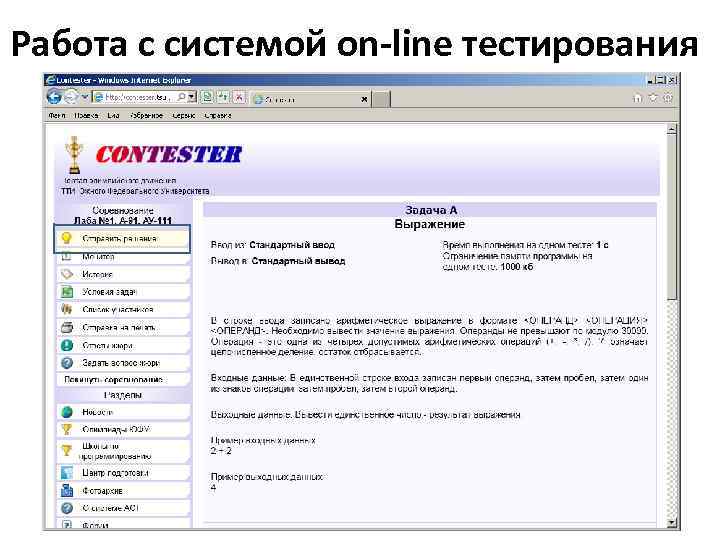Click the question mark icon for Задать вопрос жюри
Viewport: 720px width, 540px height.
pyautogui.click(x=67, y=363)
